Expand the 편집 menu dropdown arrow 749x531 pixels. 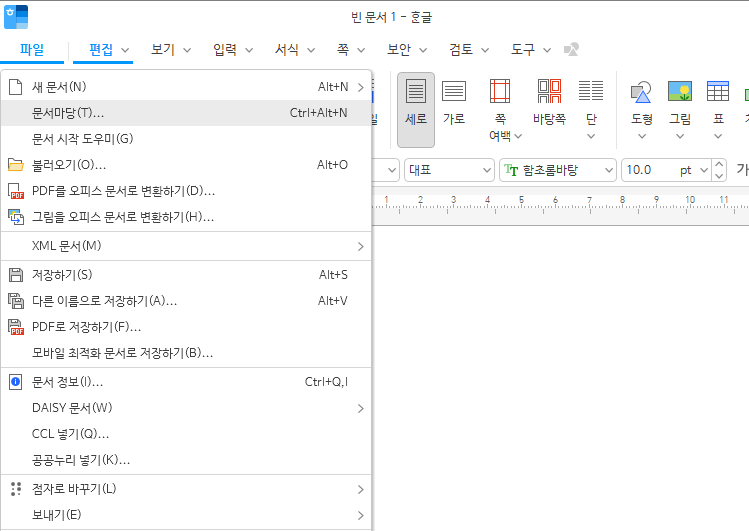125,50
